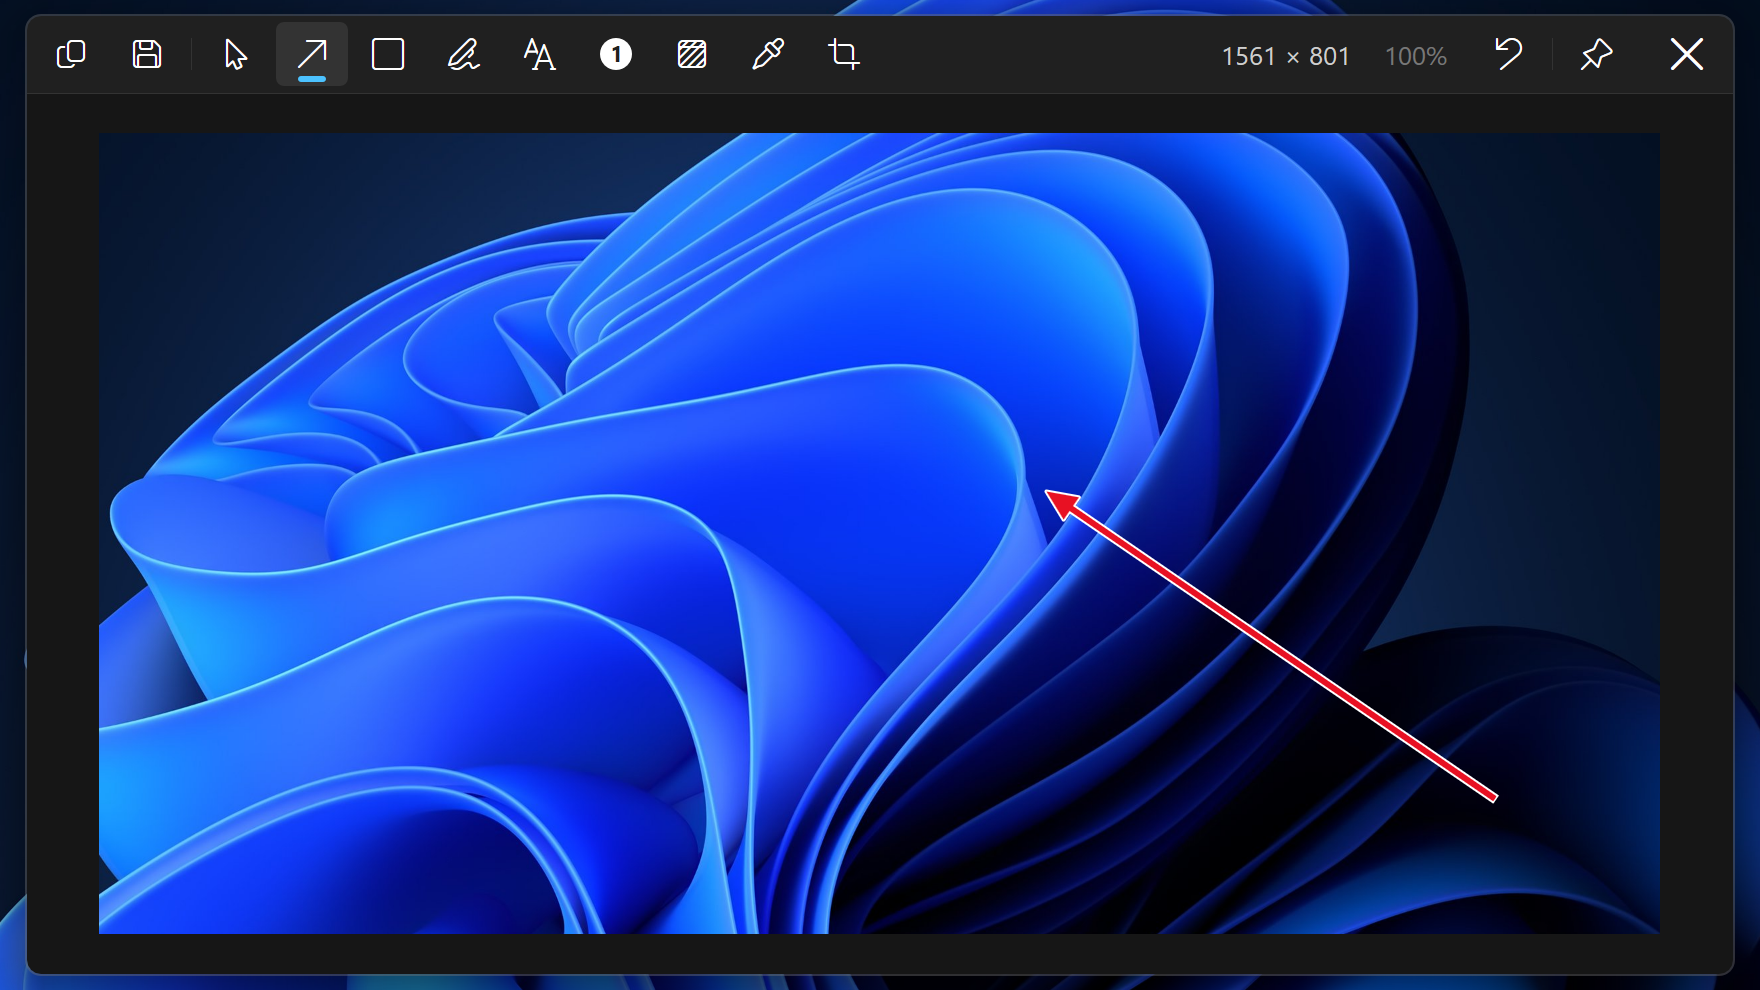This screenshot has width=1760, height=990.
Task: Activate the Text annotation tool
Action: (540, 54)
